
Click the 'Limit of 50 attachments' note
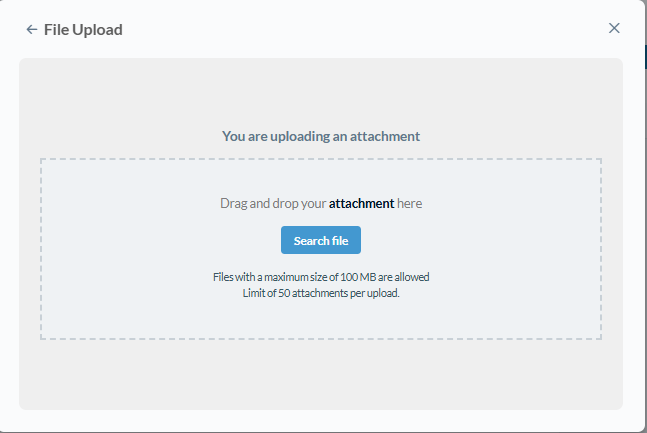321,293
